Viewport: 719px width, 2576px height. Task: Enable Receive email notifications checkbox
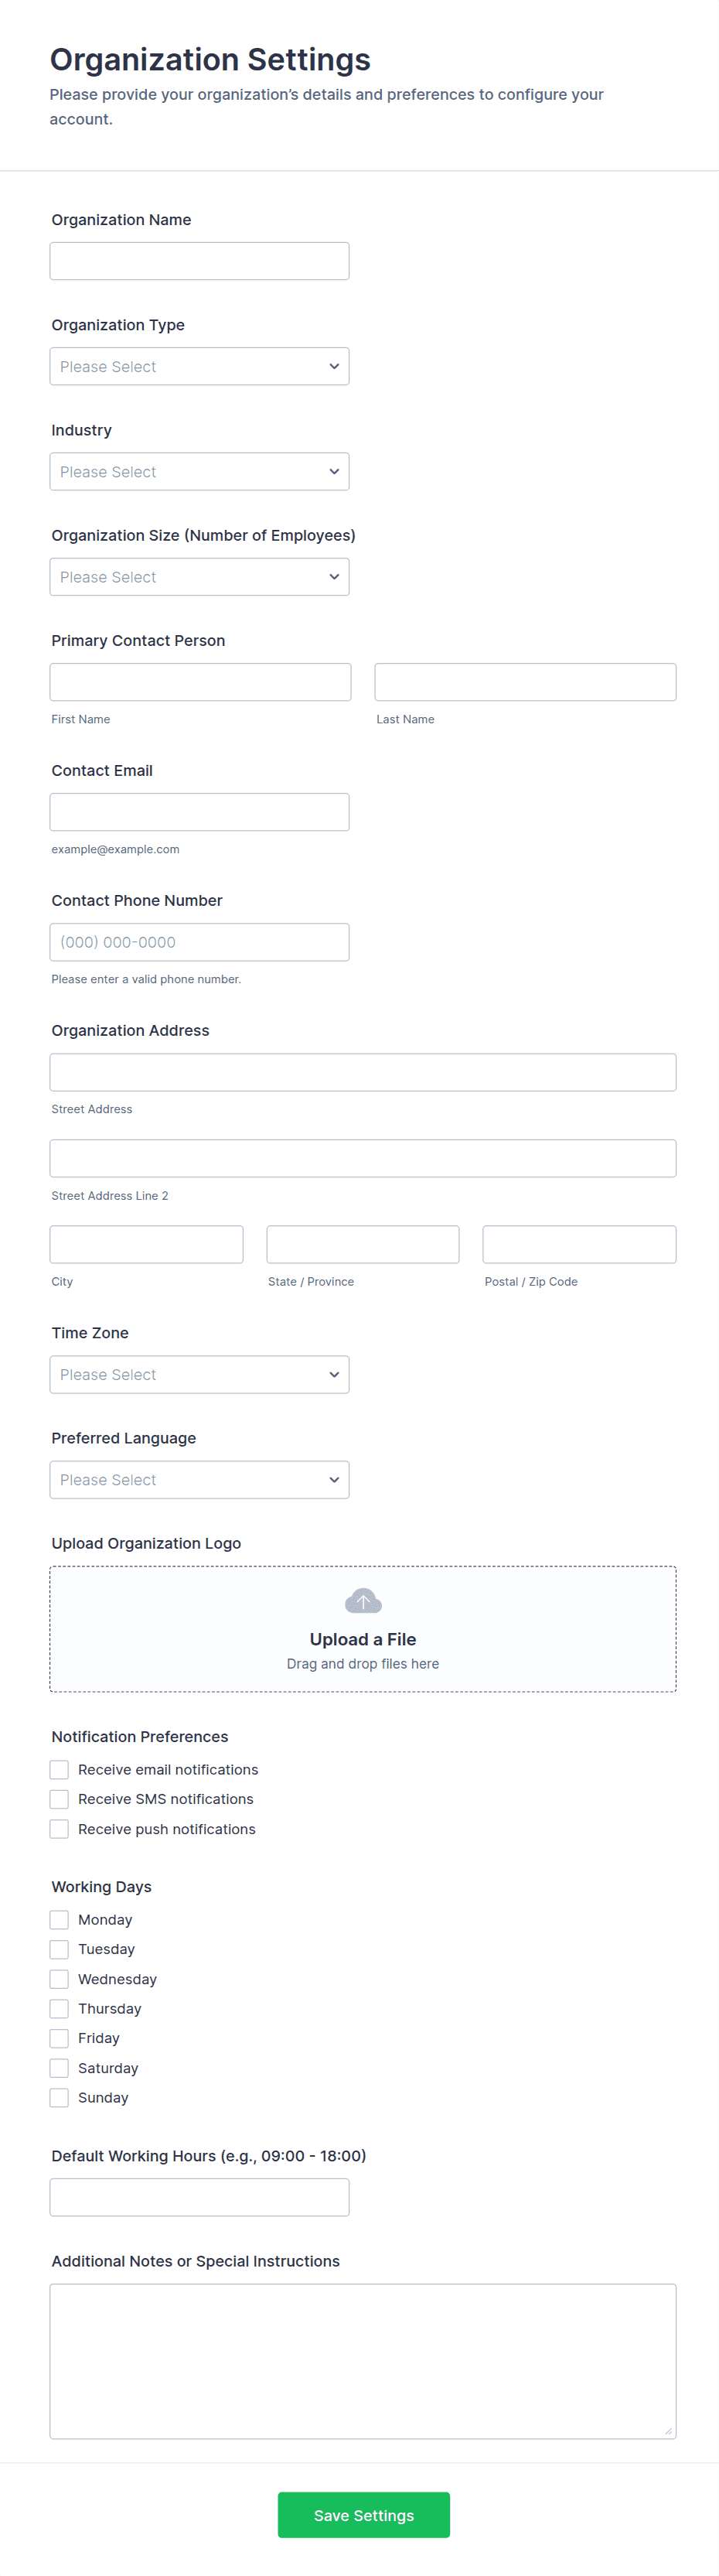click(x=60, y=1769)
